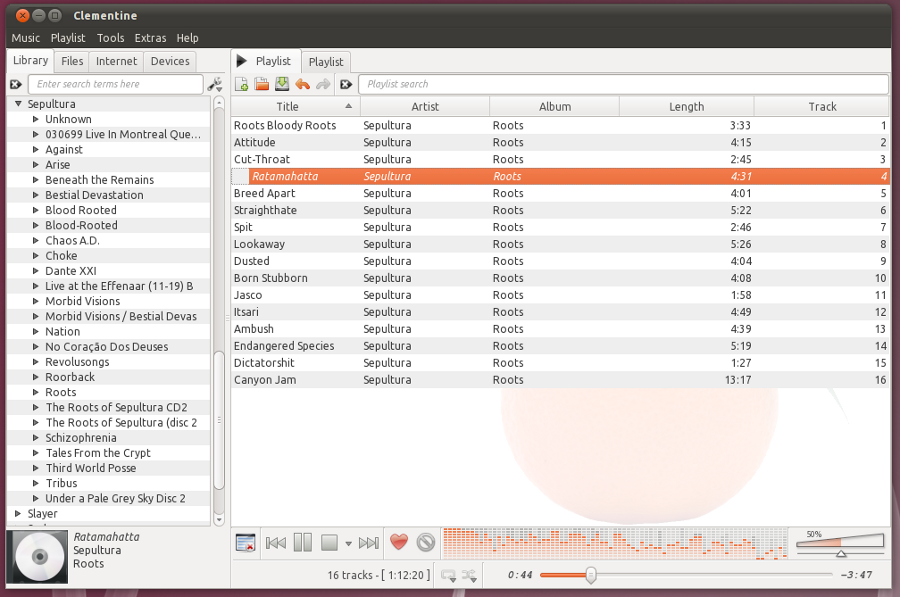
Task: Open a playlist file
Action: click(260, 84)
